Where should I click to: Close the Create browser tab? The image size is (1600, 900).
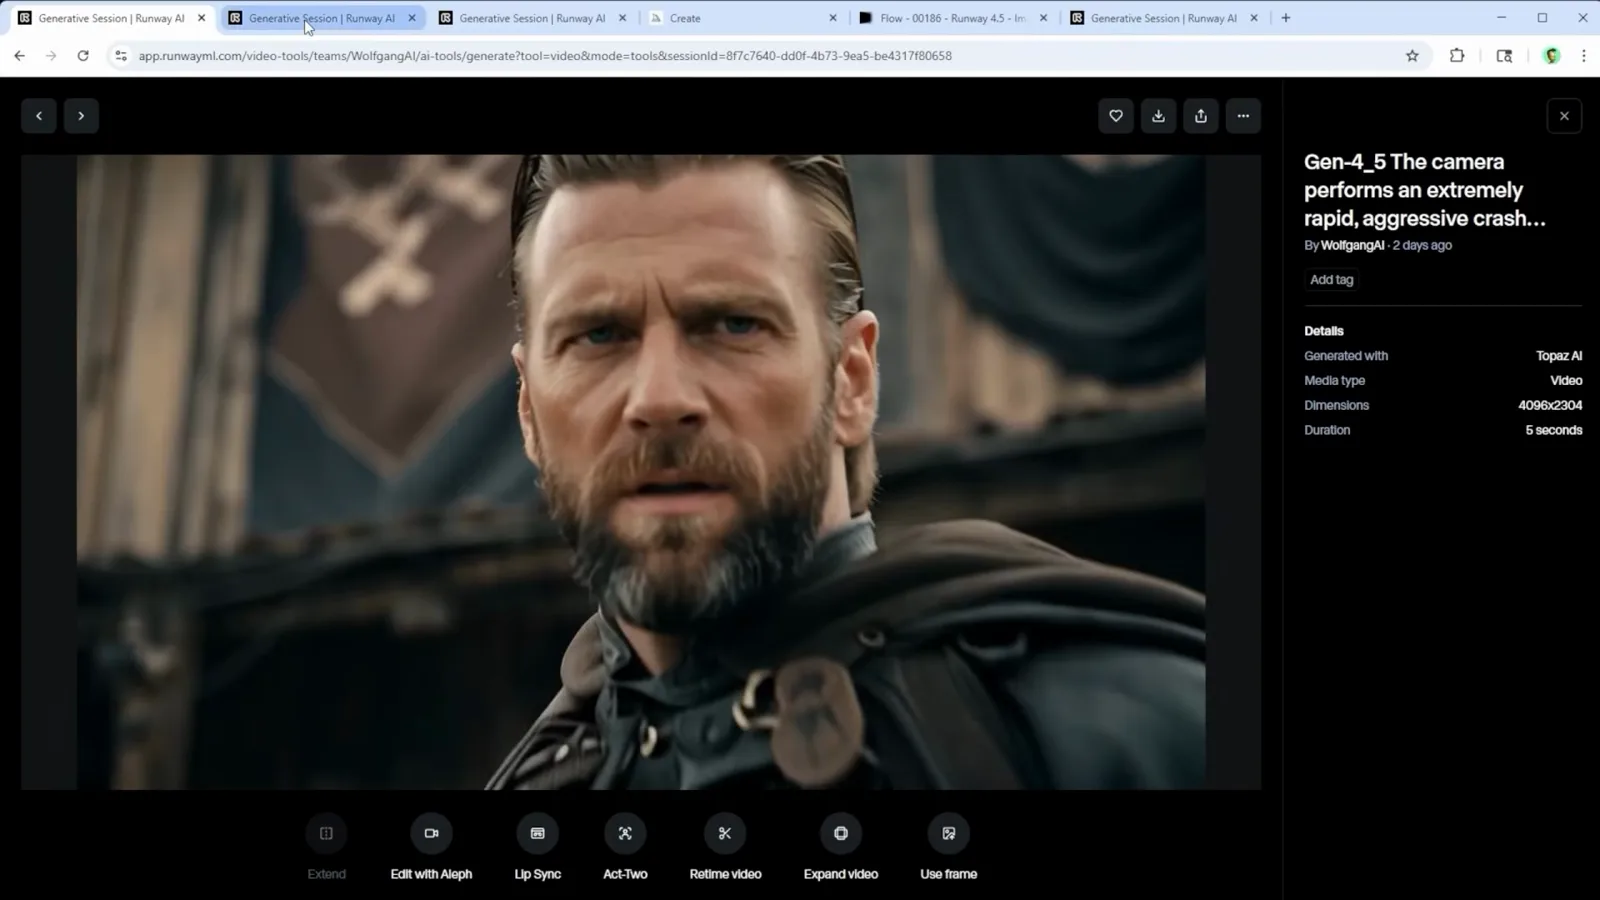tap(833, 18)
